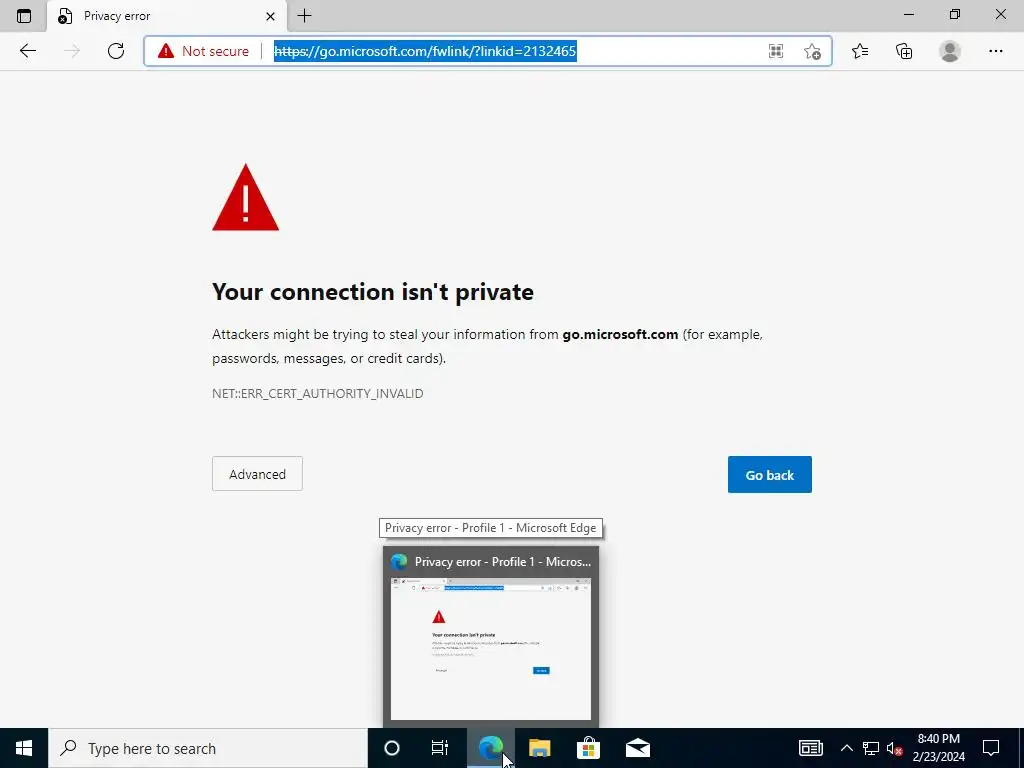Open News and interests taskbar icon
The image size is (1024, 768).
tap(810, 748)
